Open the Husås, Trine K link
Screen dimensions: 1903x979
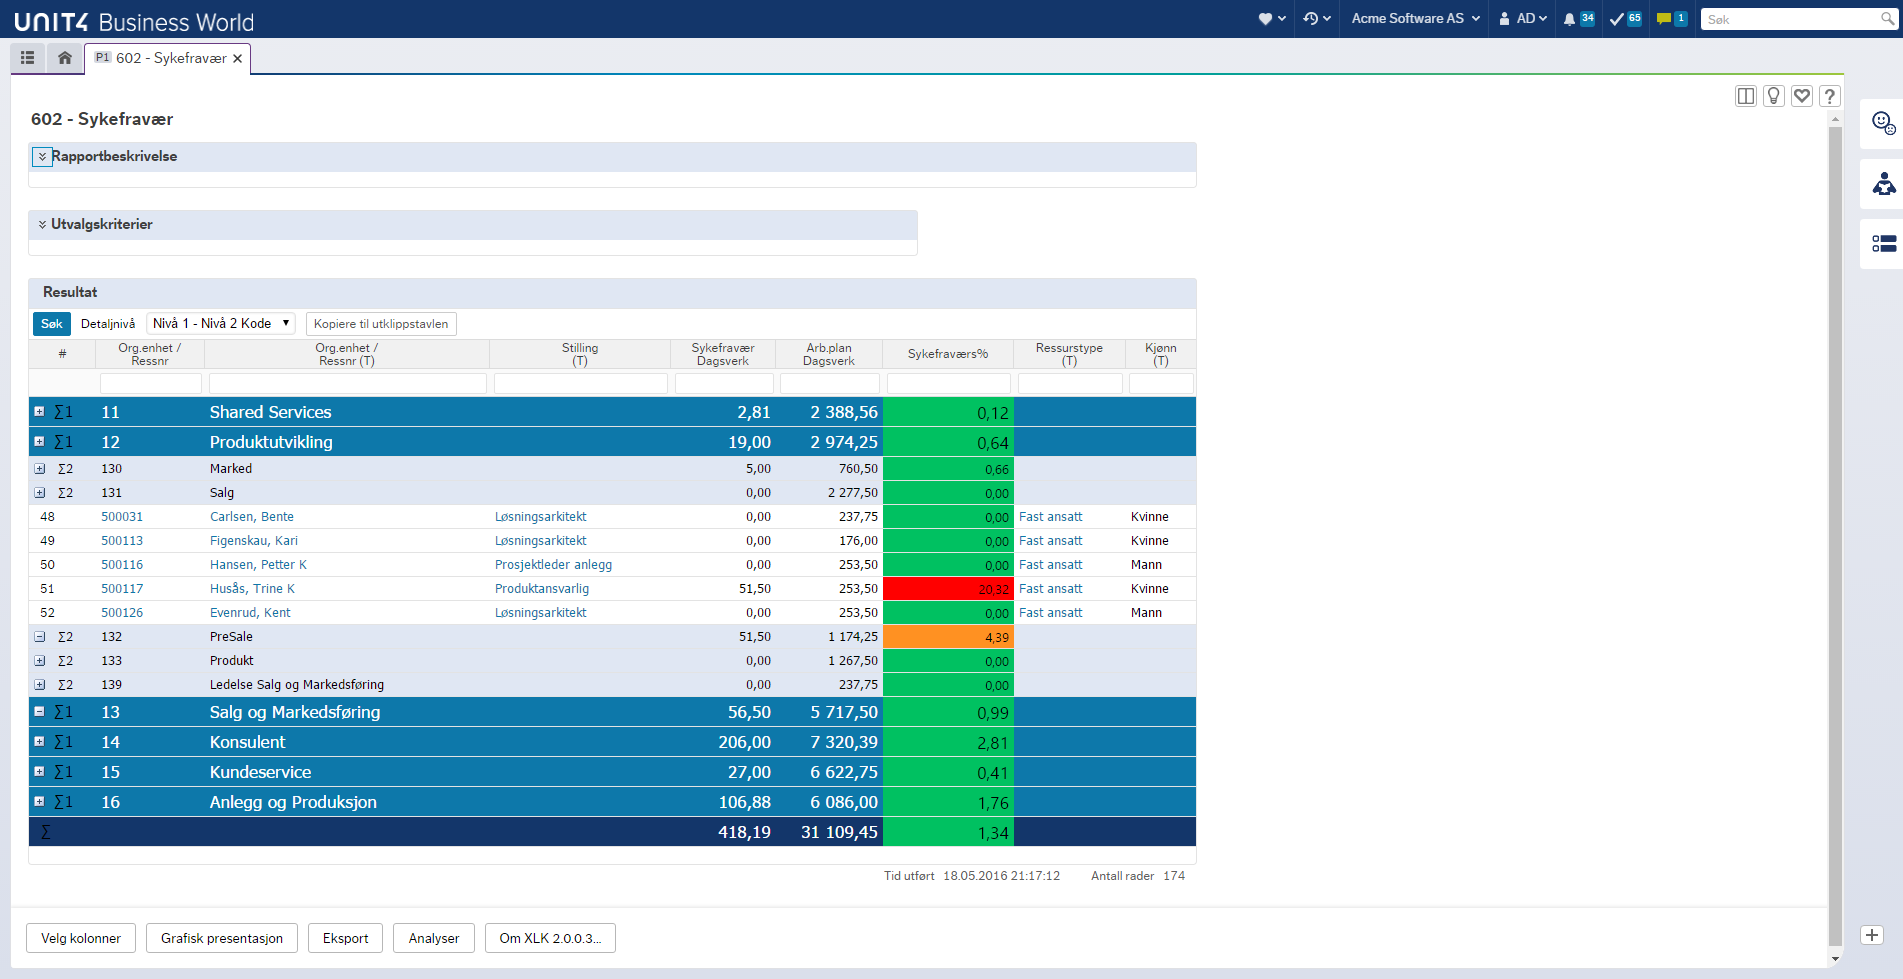252,589
